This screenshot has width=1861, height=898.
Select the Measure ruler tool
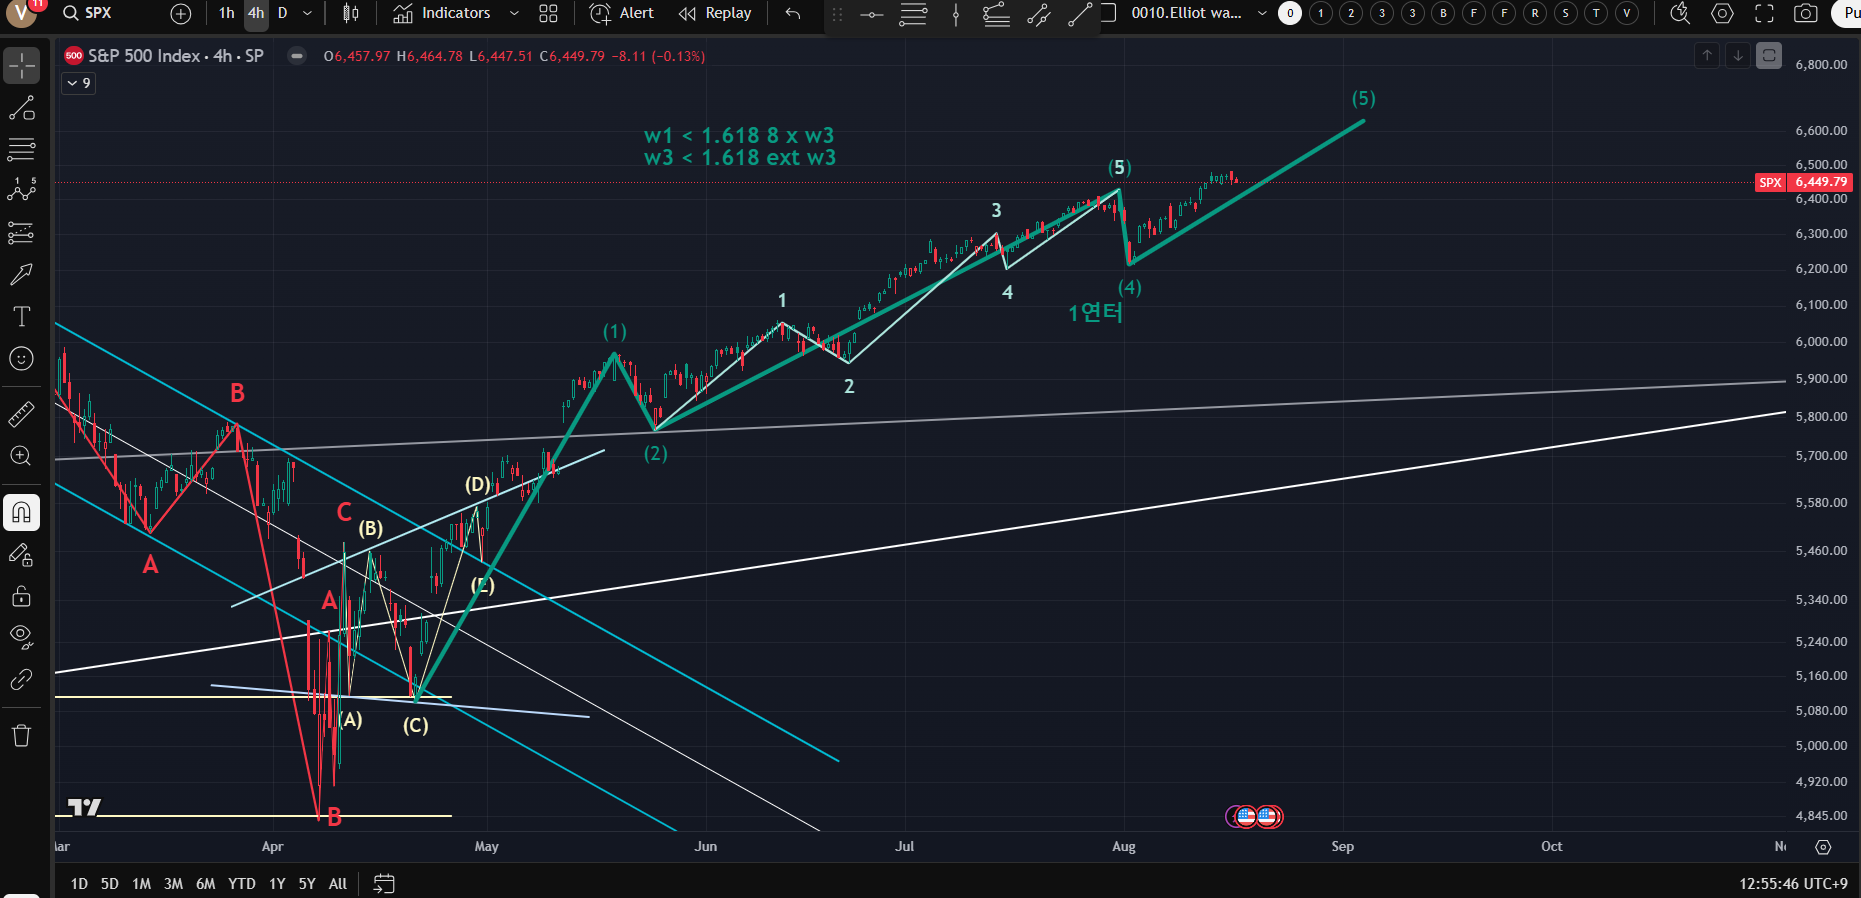[x=21, y=413]
